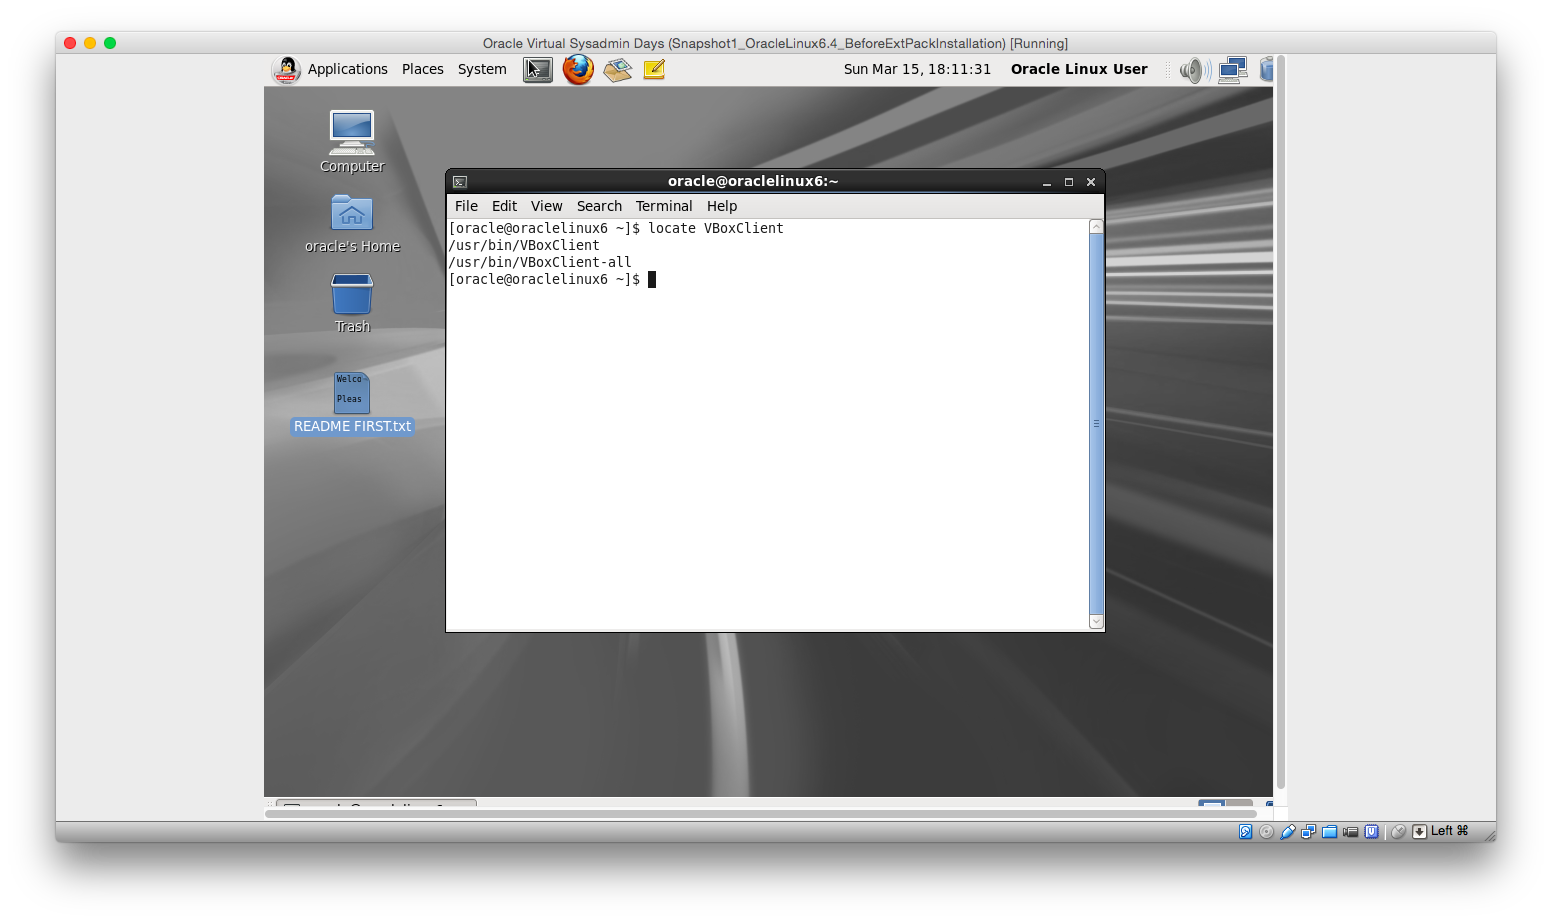Click the Oracle Linux penguin logo icon

coord(287,69)
